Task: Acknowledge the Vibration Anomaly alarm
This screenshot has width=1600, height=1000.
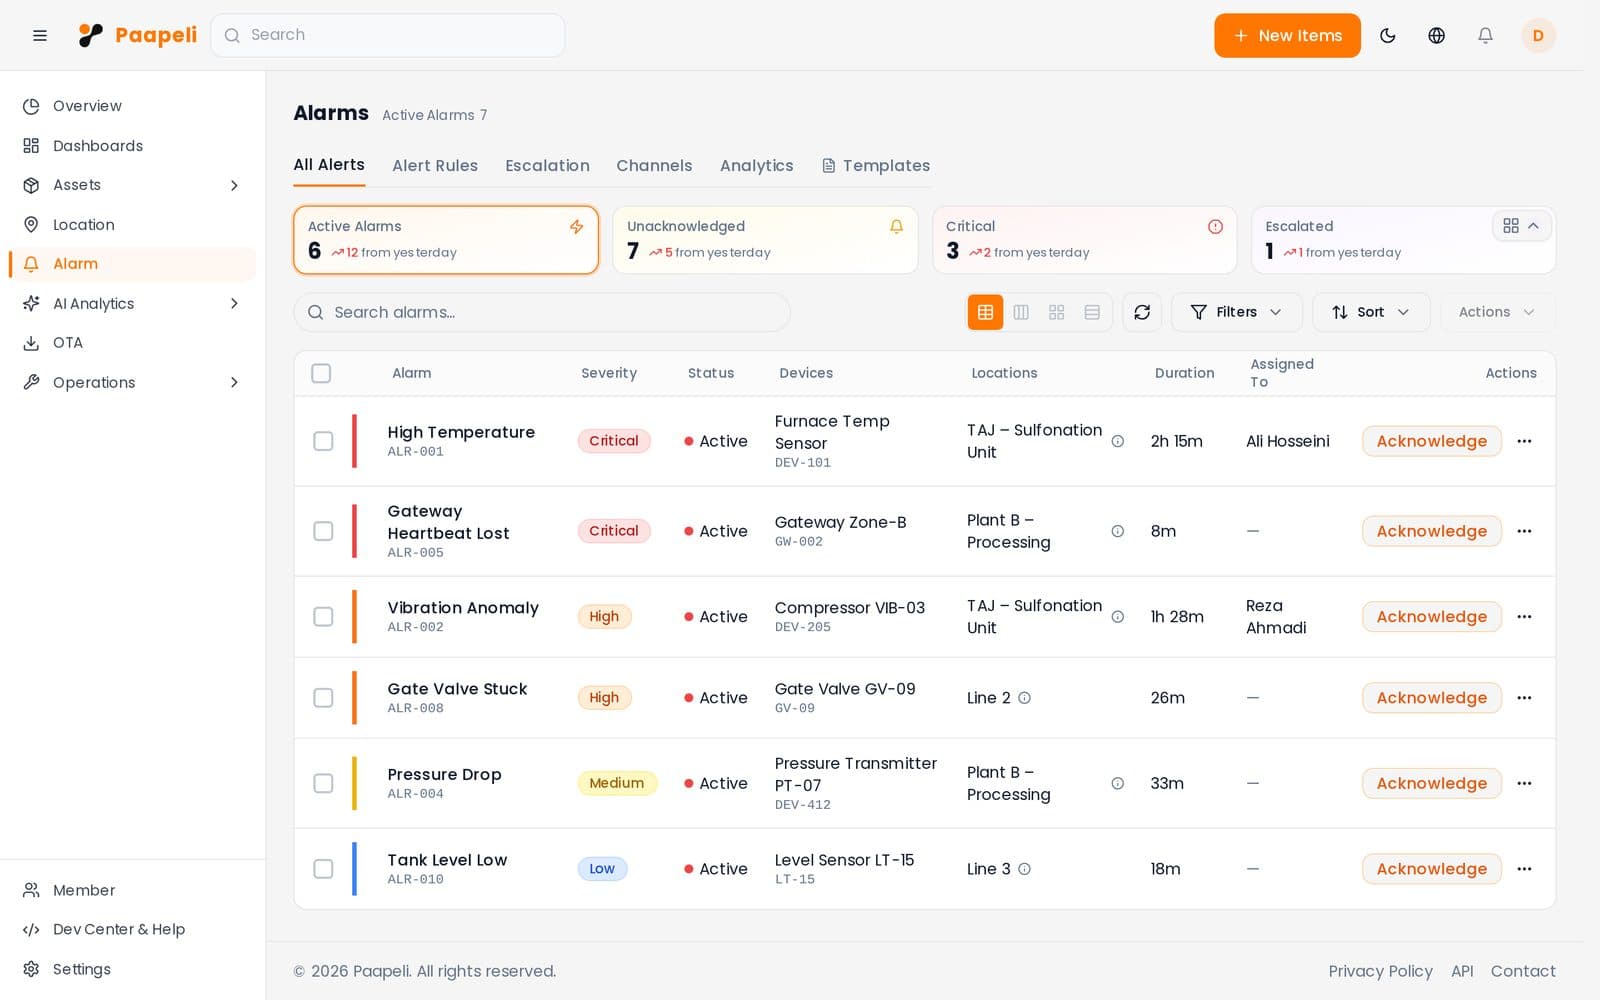Action: coord(1431,617)
